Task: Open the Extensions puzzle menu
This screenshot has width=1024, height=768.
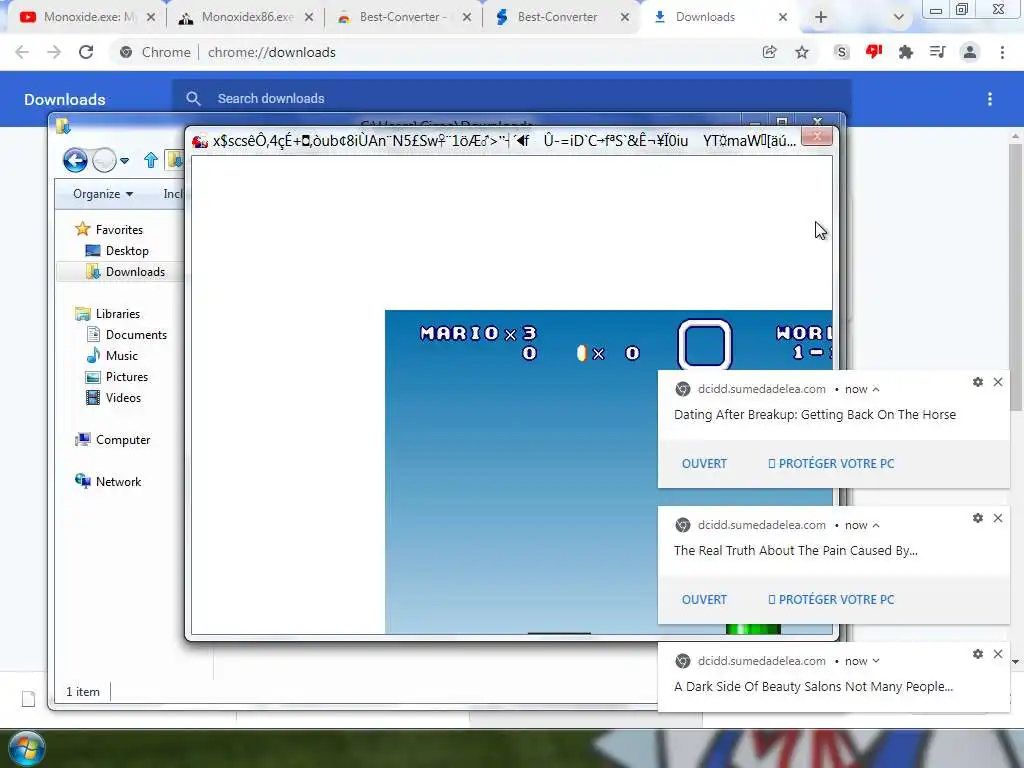Action: 906,52
